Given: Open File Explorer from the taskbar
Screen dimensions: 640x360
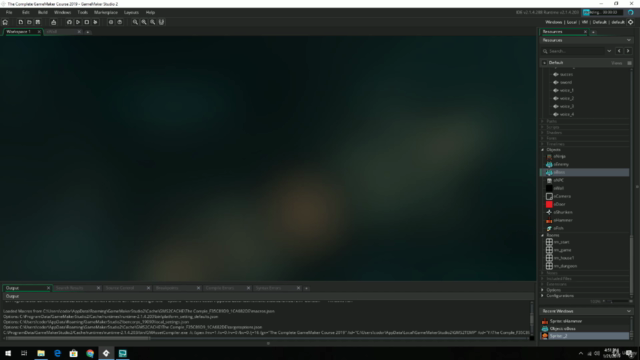Looking at the screenshot, I should [41, 353].
